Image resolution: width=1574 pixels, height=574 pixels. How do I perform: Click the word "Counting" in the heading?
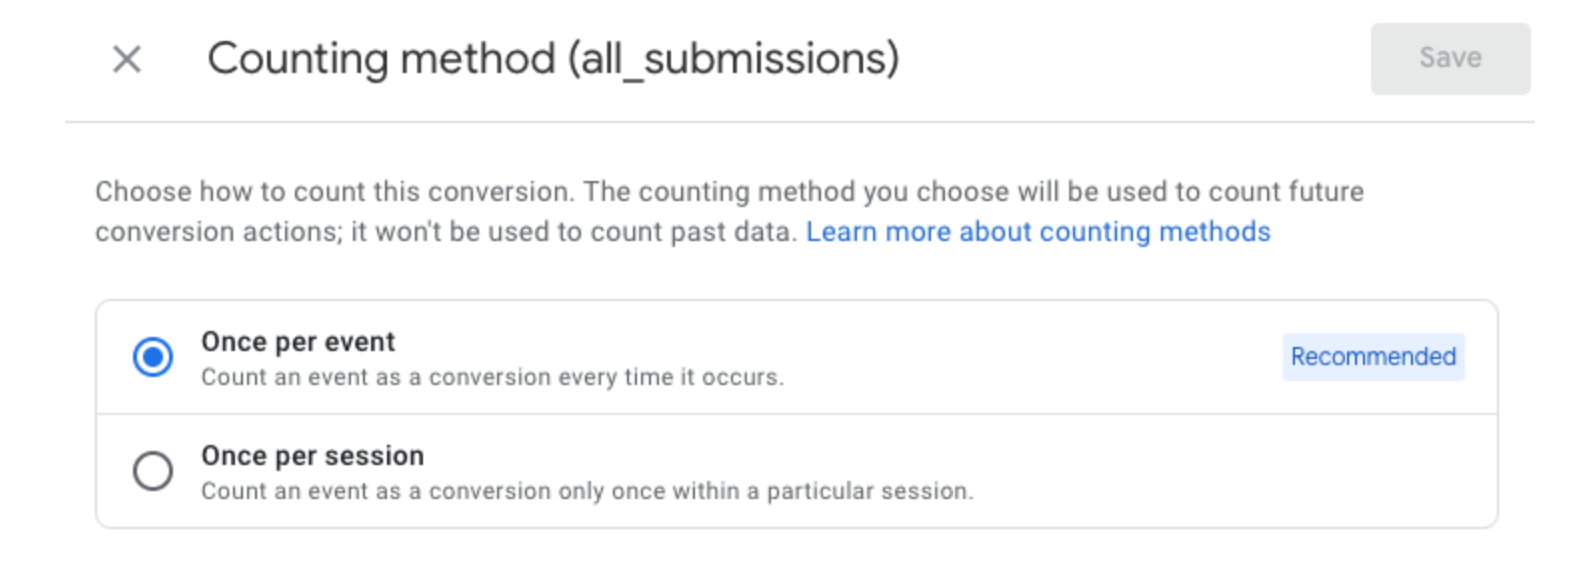pyautogui.click(x=297, y=59)
